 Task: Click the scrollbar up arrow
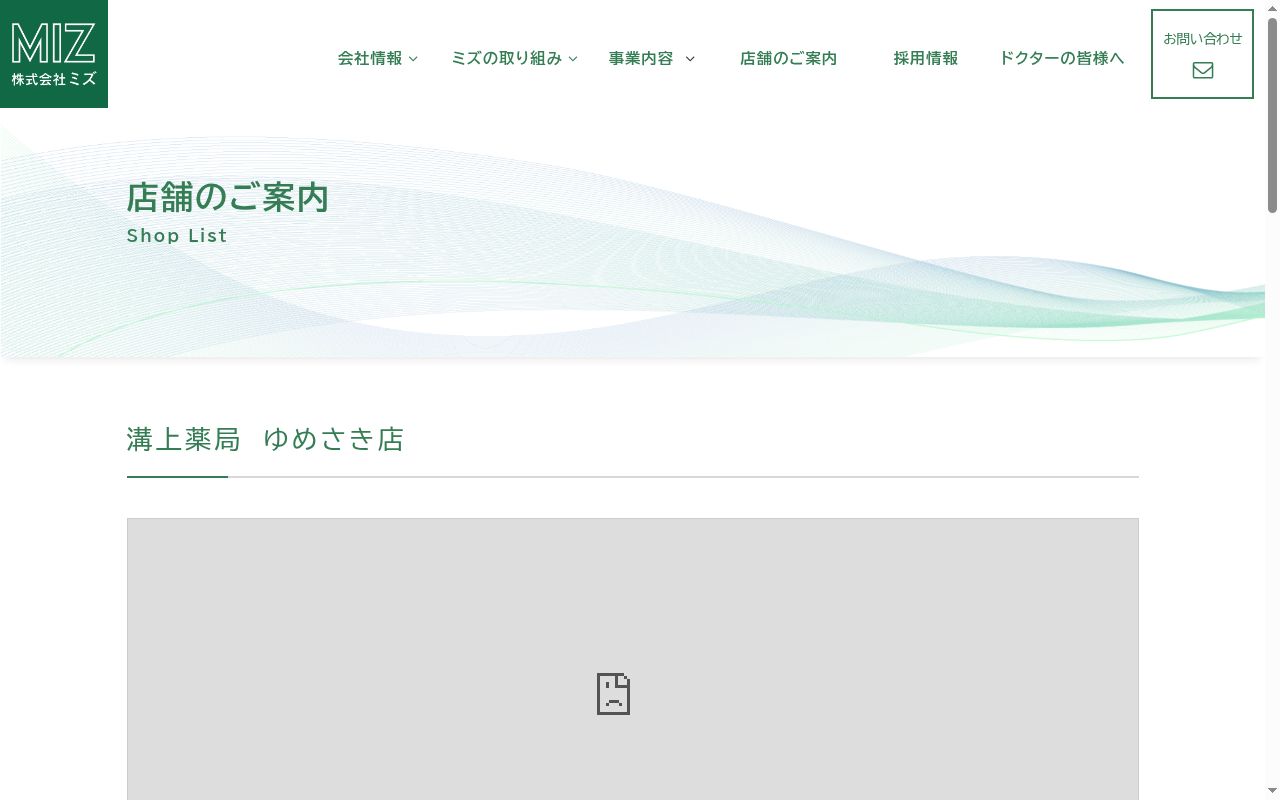[x=1273, y=8]
